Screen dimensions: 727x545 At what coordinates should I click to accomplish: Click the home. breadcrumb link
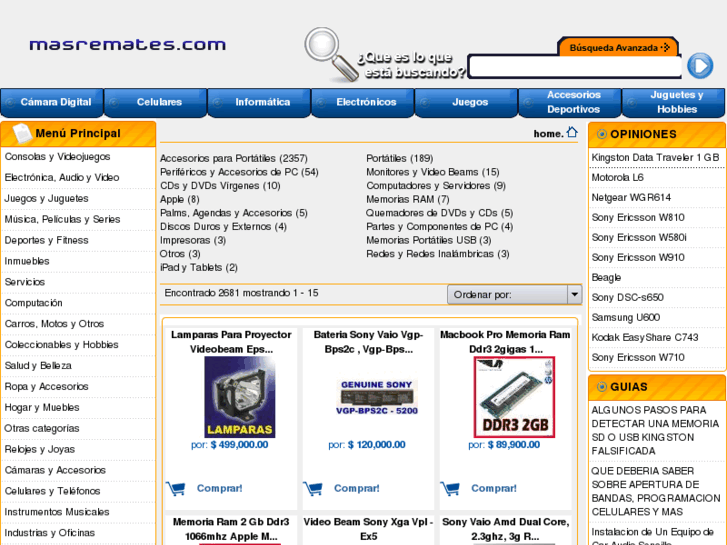548,134
